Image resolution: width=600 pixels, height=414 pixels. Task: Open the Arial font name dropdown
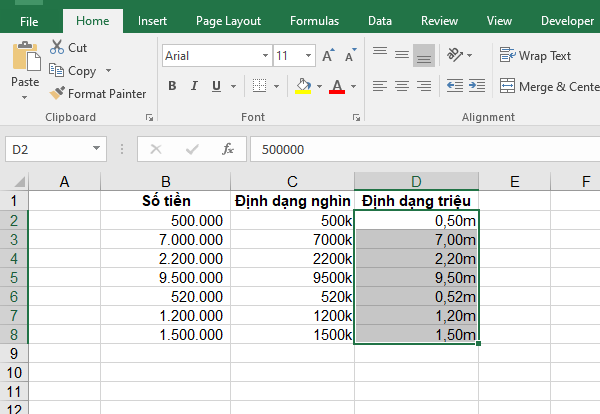click(x=264, y=56)
